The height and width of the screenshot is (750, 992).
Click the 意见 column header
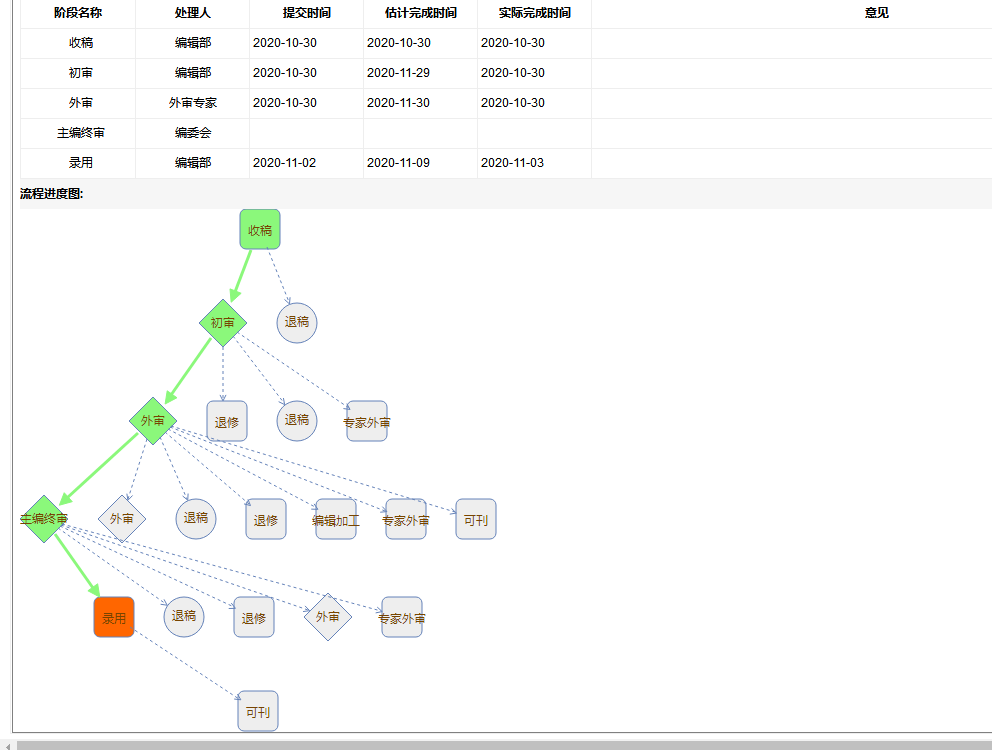click(877, 13)
